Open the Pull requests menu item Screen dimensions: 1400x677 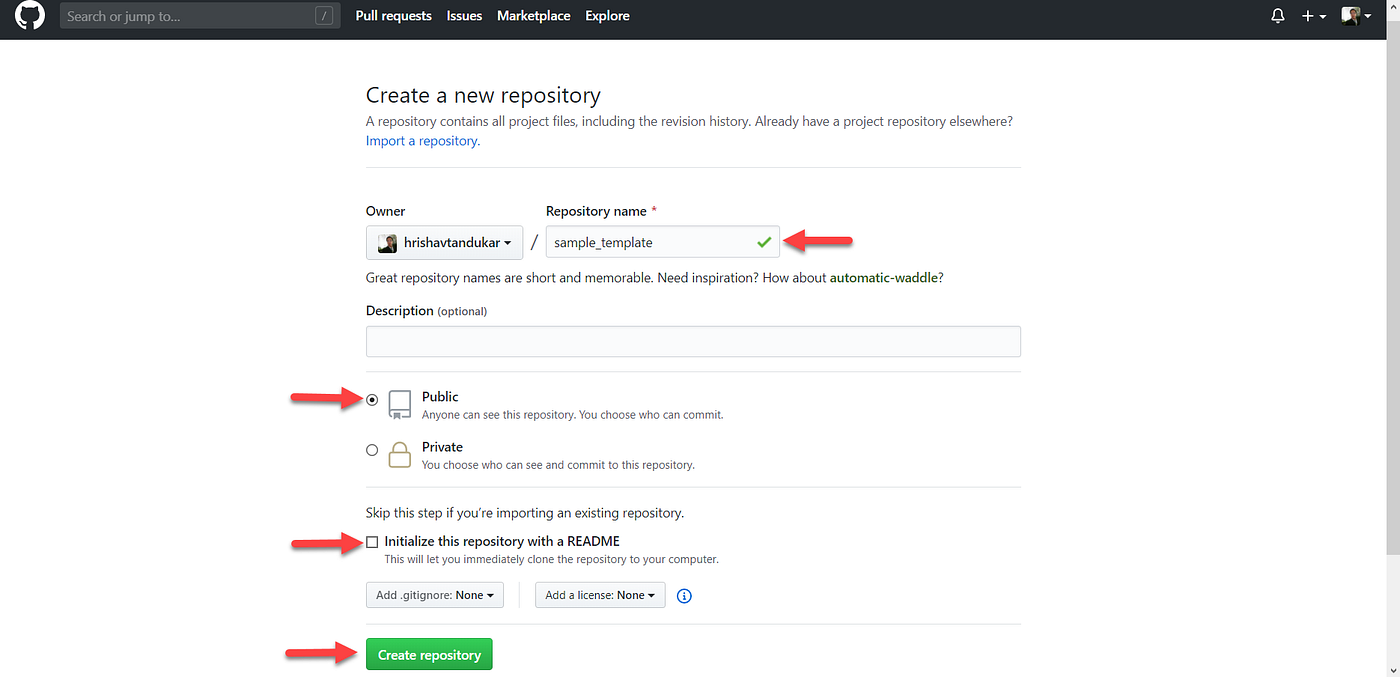coord(393,15)
